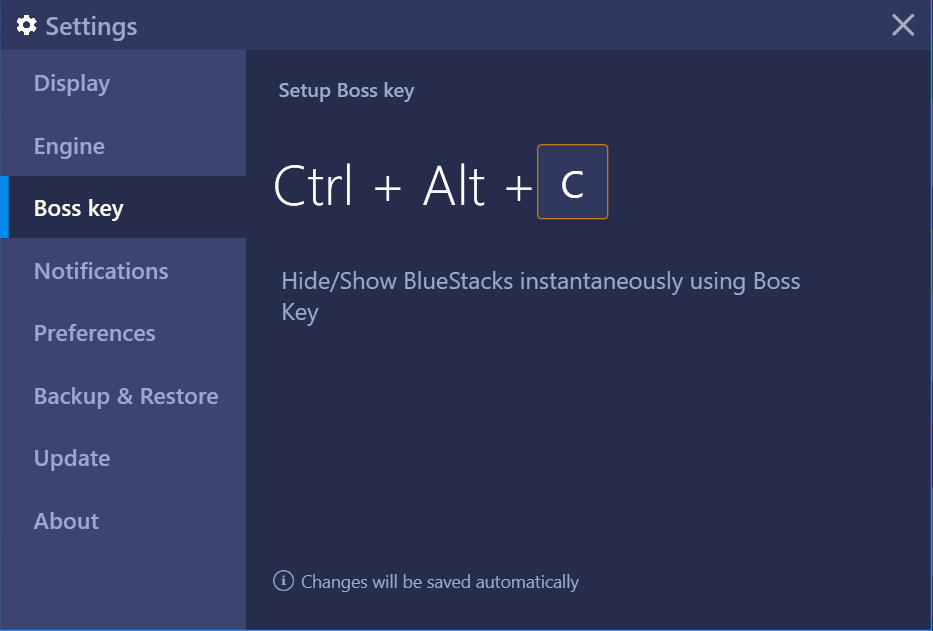Screen dimensions: 933x631
Task: Switch to the Engine tab
Action: [x=123, y=146]
